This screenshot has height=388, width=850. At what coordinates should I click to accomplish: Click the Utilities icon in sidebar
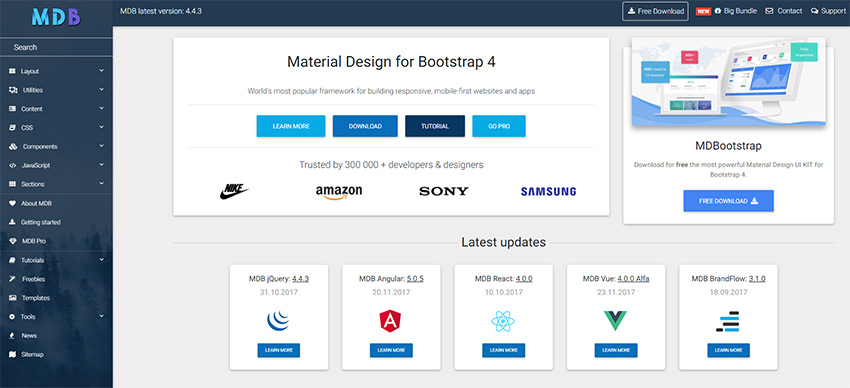click(x=13, y=90)
